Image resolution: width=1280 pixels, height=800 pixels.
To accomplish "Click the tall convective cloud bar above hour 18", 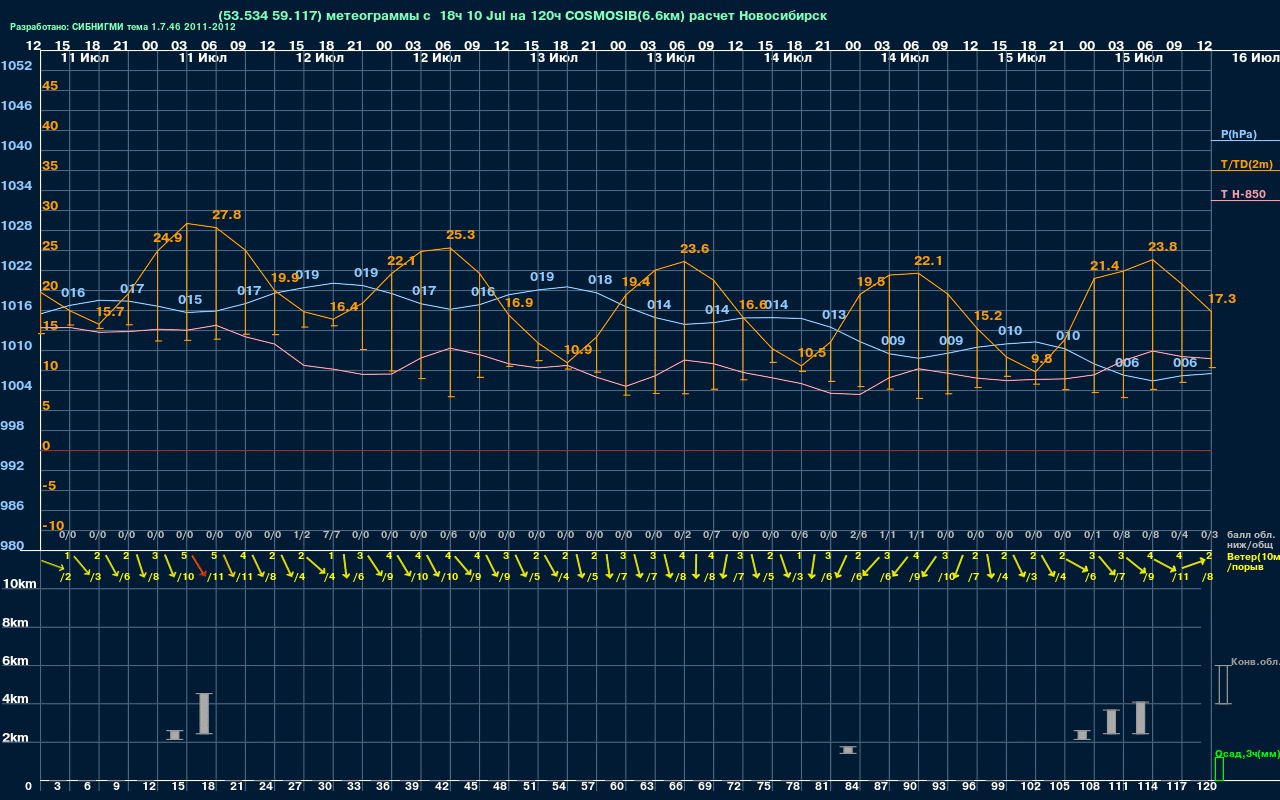I will [204, 713].
